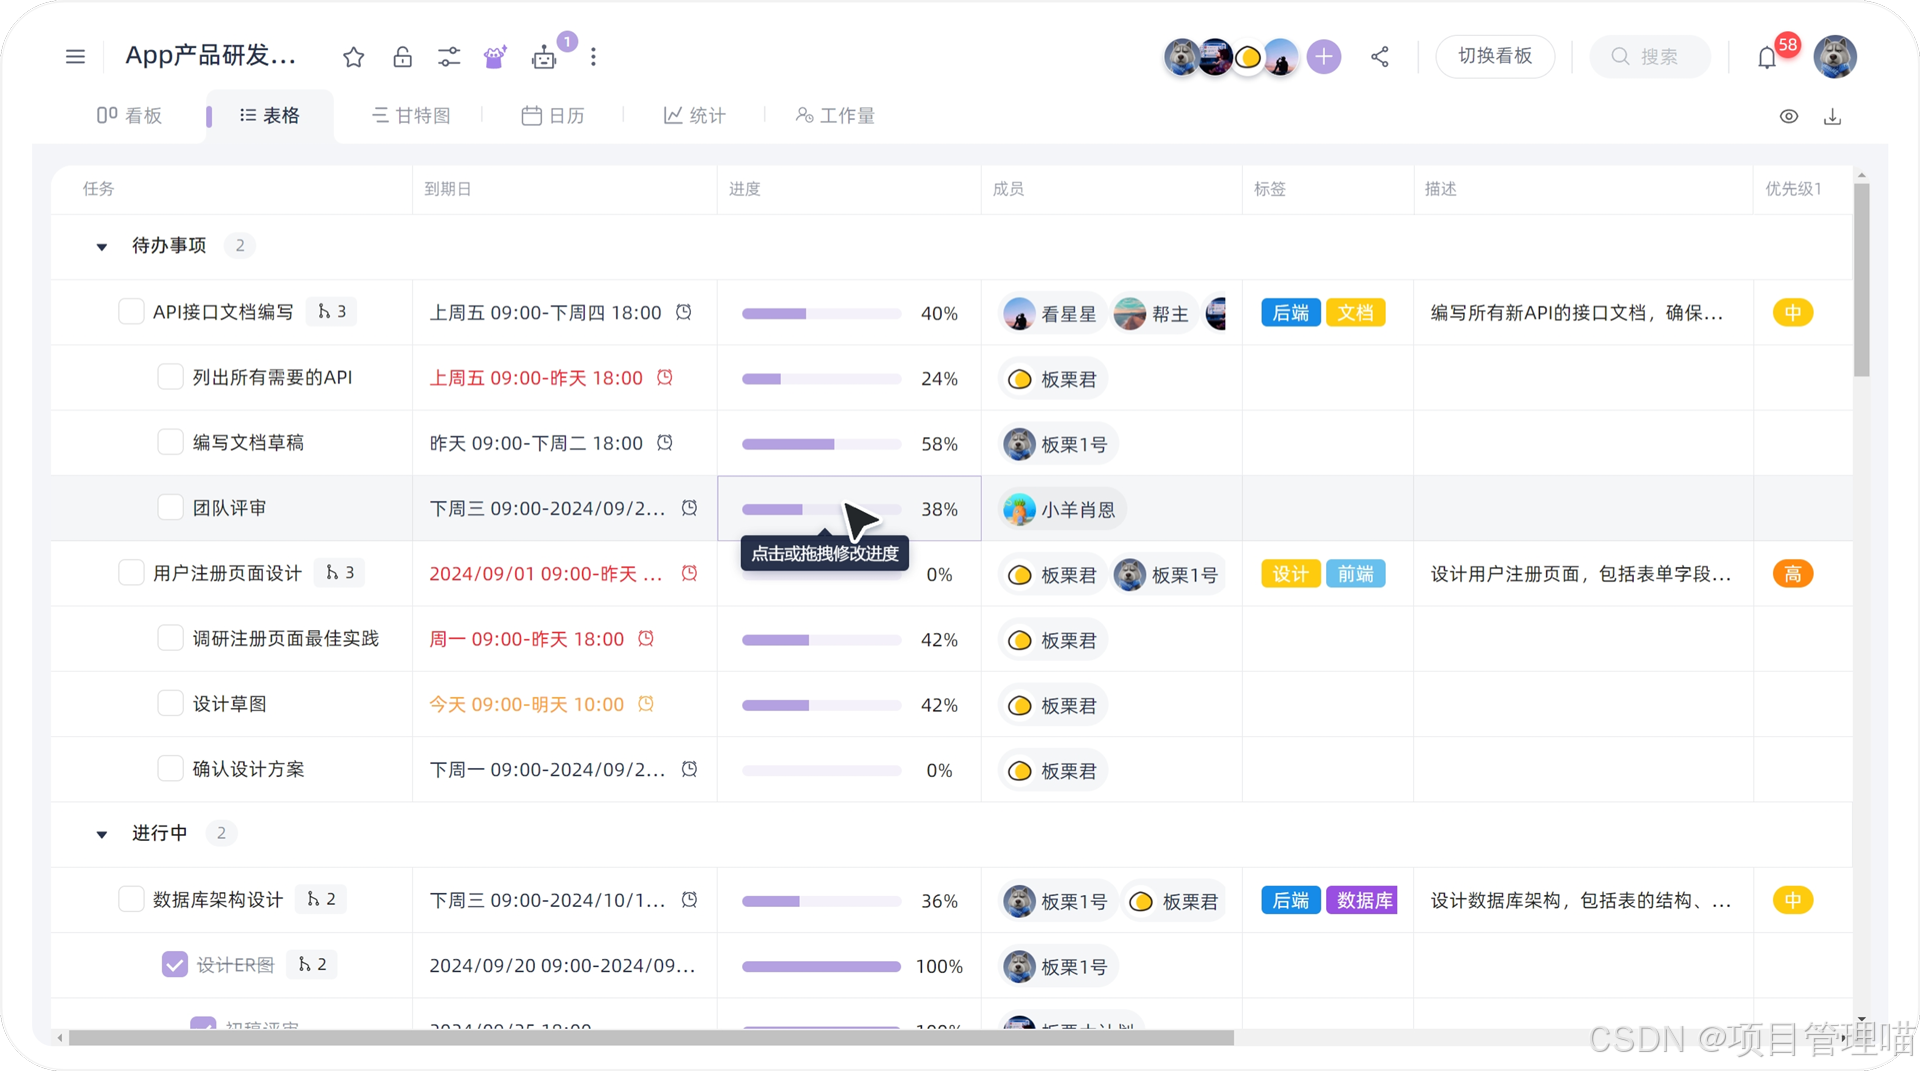This screenshot has height=1071, width=1920.
Task: Focus the 搜索 search field
Action: [x=1651, y=57]
